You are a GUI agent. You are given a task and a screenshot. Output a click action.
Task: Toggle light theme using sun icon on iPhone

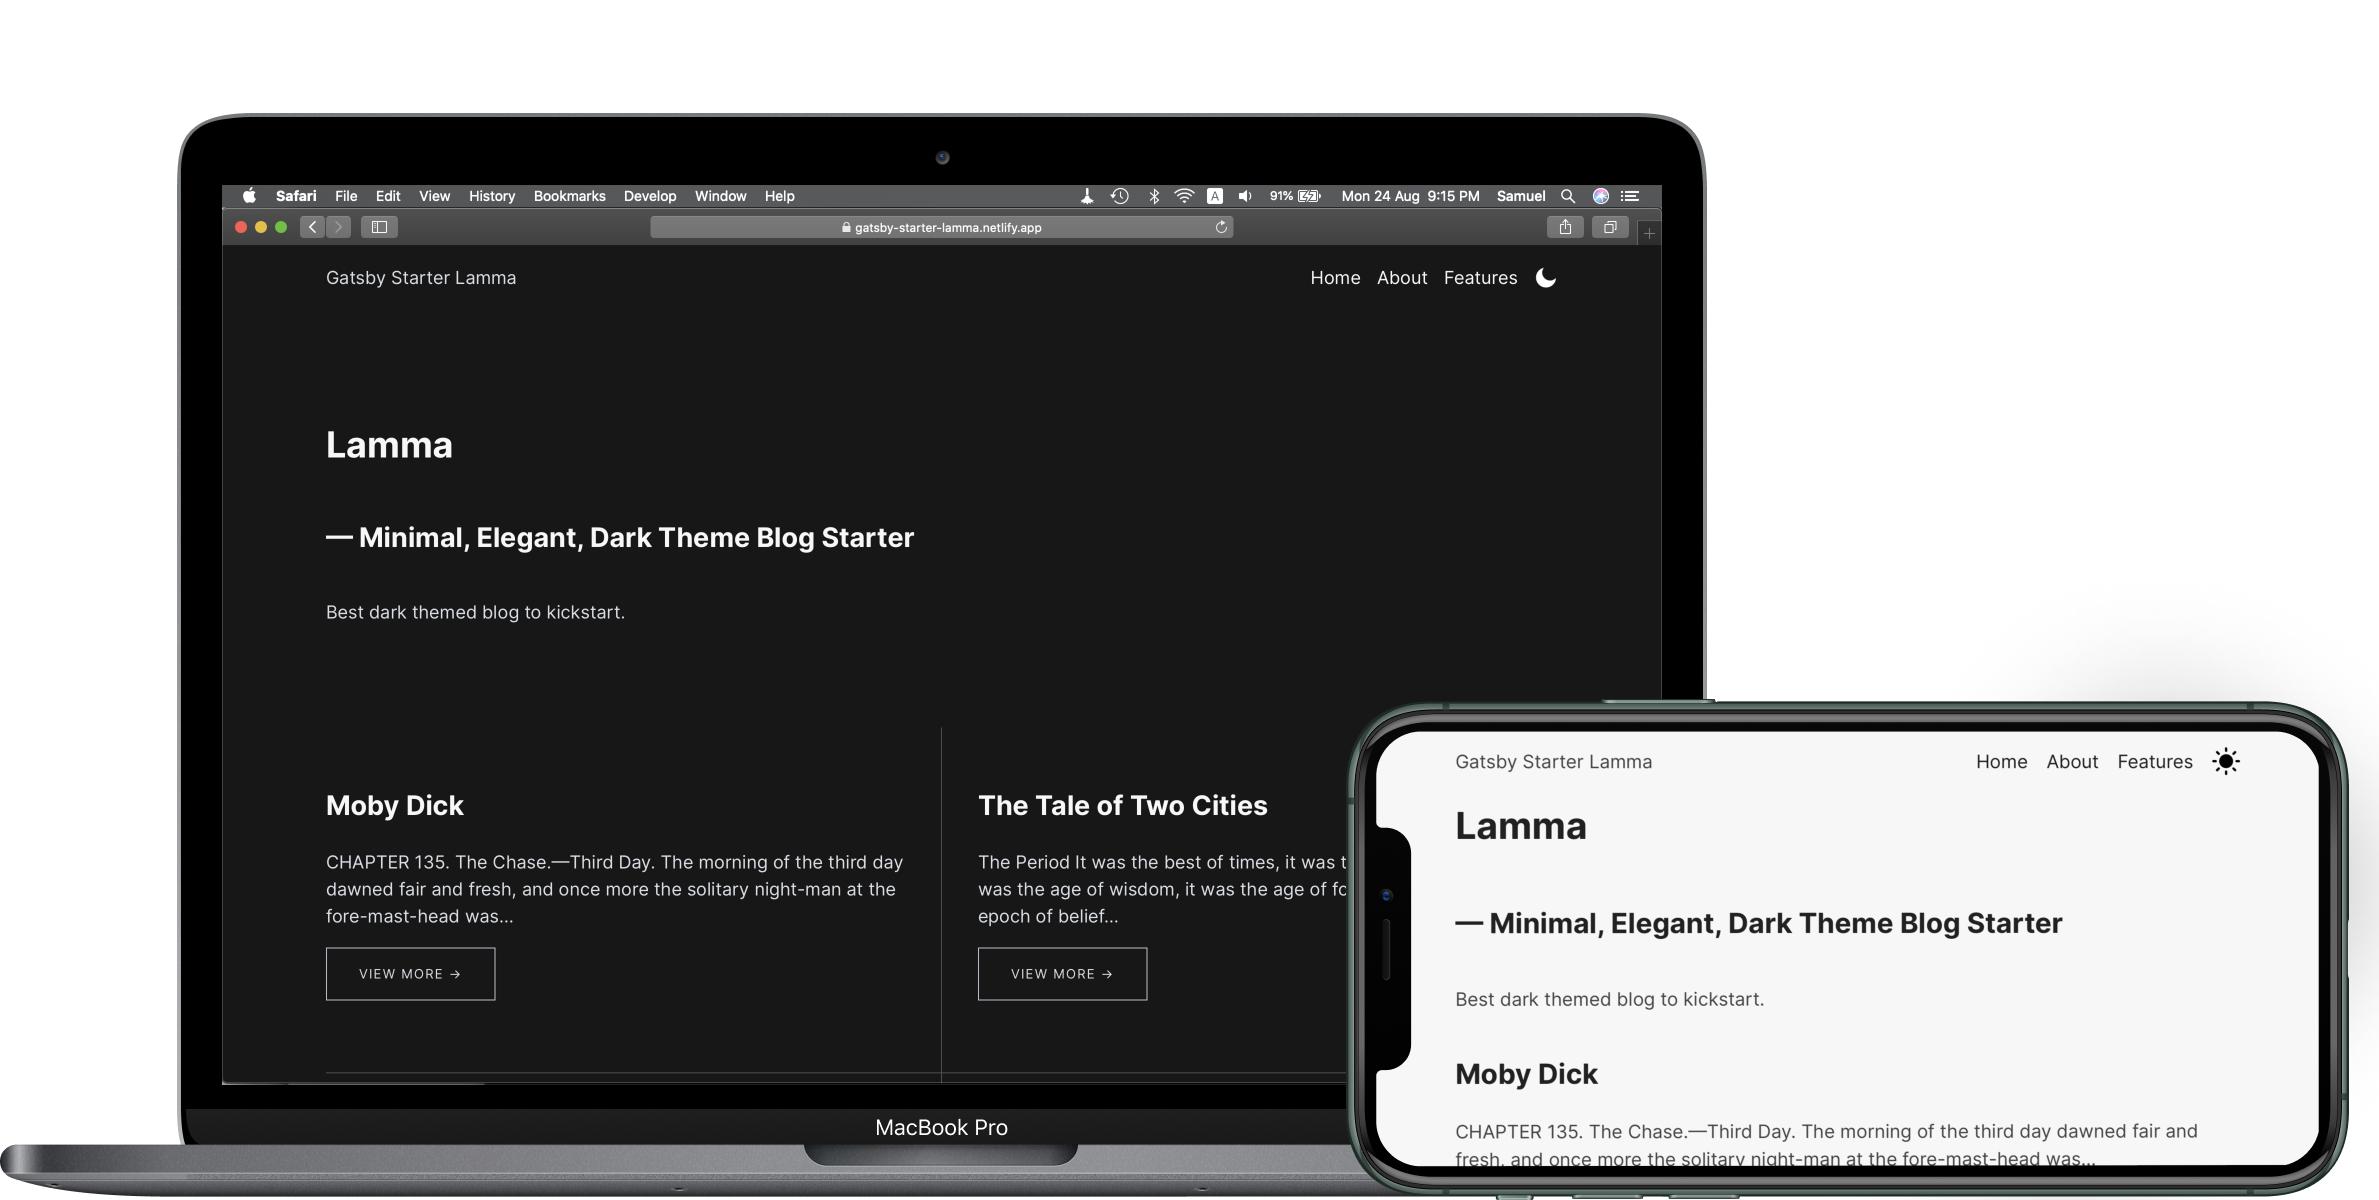[x=2229, y=761]
